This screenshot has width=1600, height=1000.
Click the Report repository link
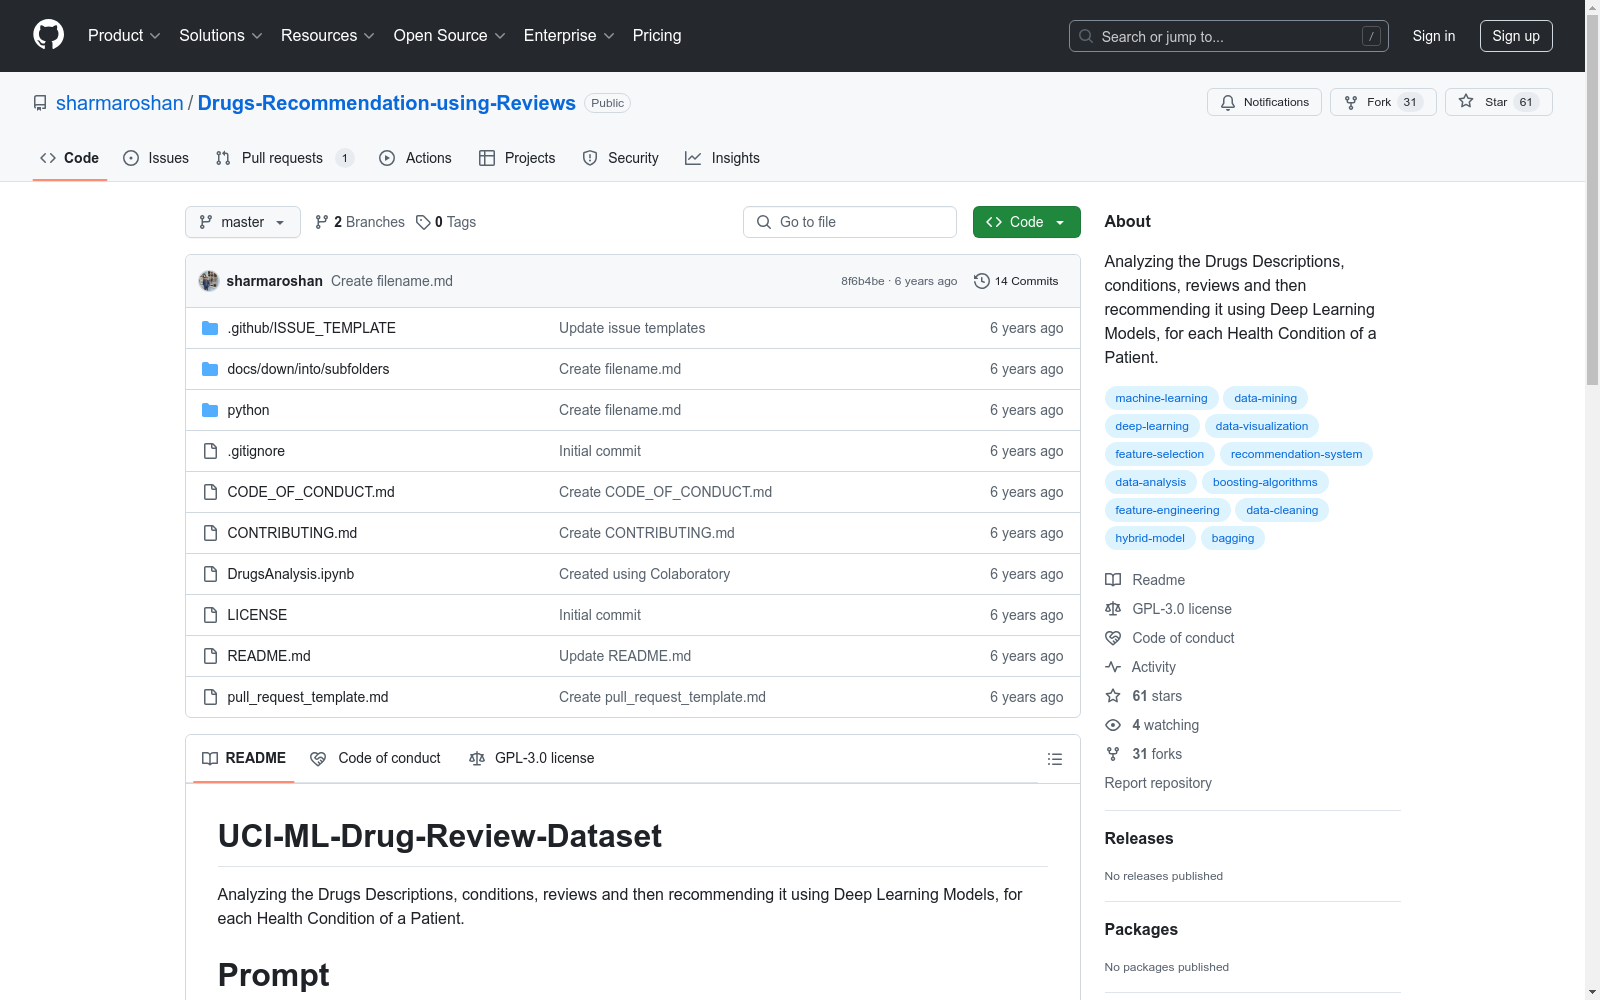1158,783
